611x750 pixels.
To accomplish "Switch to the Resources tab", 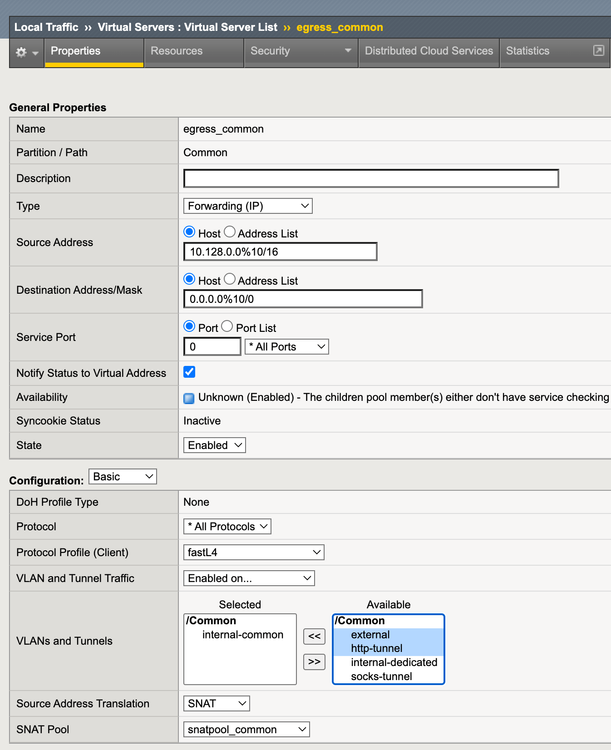I will click(x=176, y=51).
